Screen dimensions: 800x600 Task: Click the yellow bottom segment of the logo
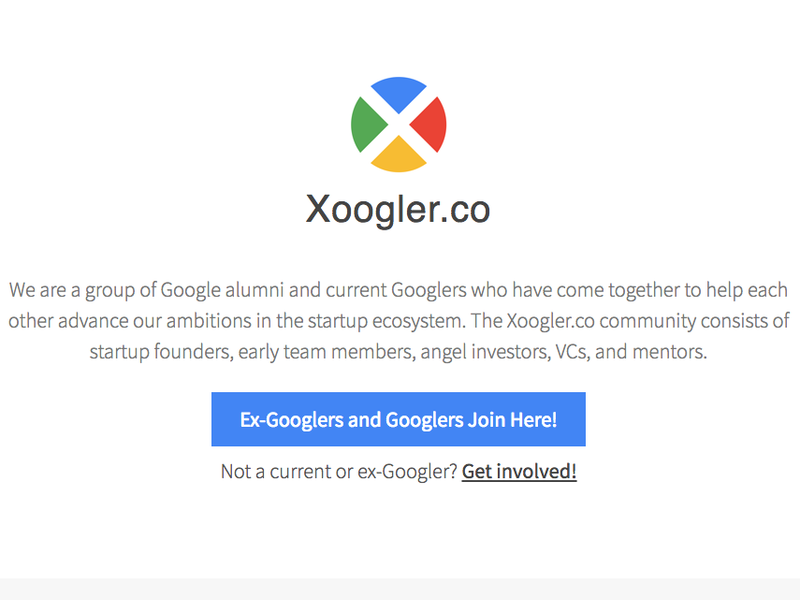tap(398, 157)
